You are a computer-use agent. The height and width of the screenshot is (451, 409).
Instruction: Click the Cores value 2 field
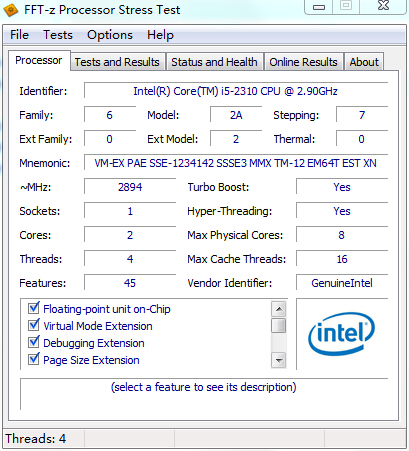pos(130,235)
